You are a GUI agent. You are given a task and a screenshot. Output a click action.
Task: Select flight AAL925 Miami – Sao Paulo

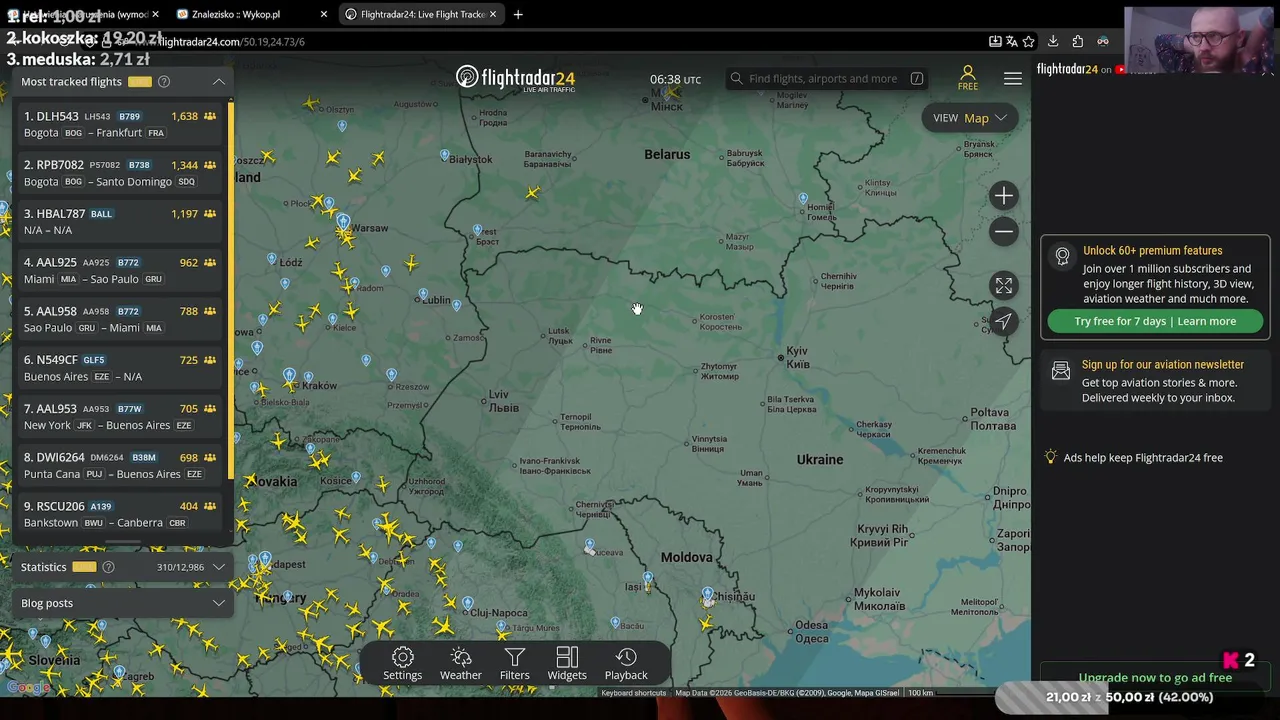(x=121, y=271)
